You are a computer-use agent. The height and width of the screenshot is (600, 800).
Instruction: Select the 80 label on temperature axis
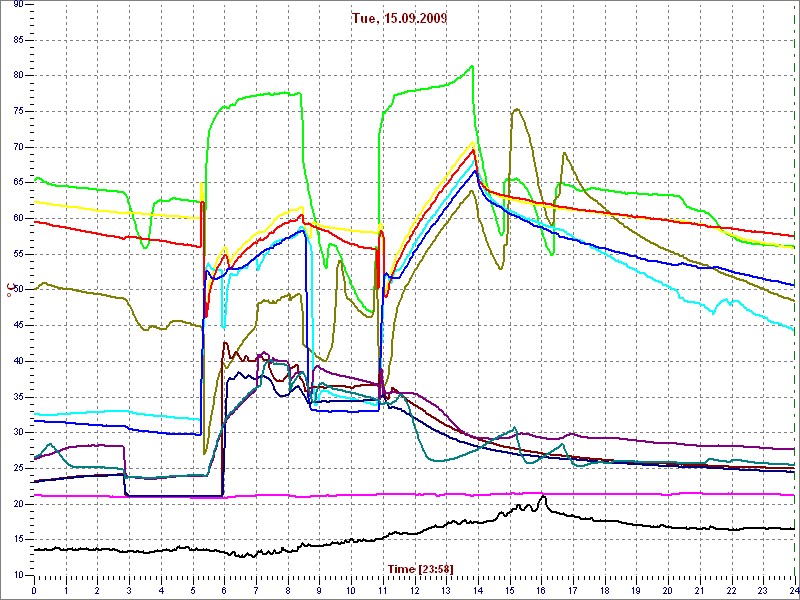pyautogui.click(x=17, y=76)
